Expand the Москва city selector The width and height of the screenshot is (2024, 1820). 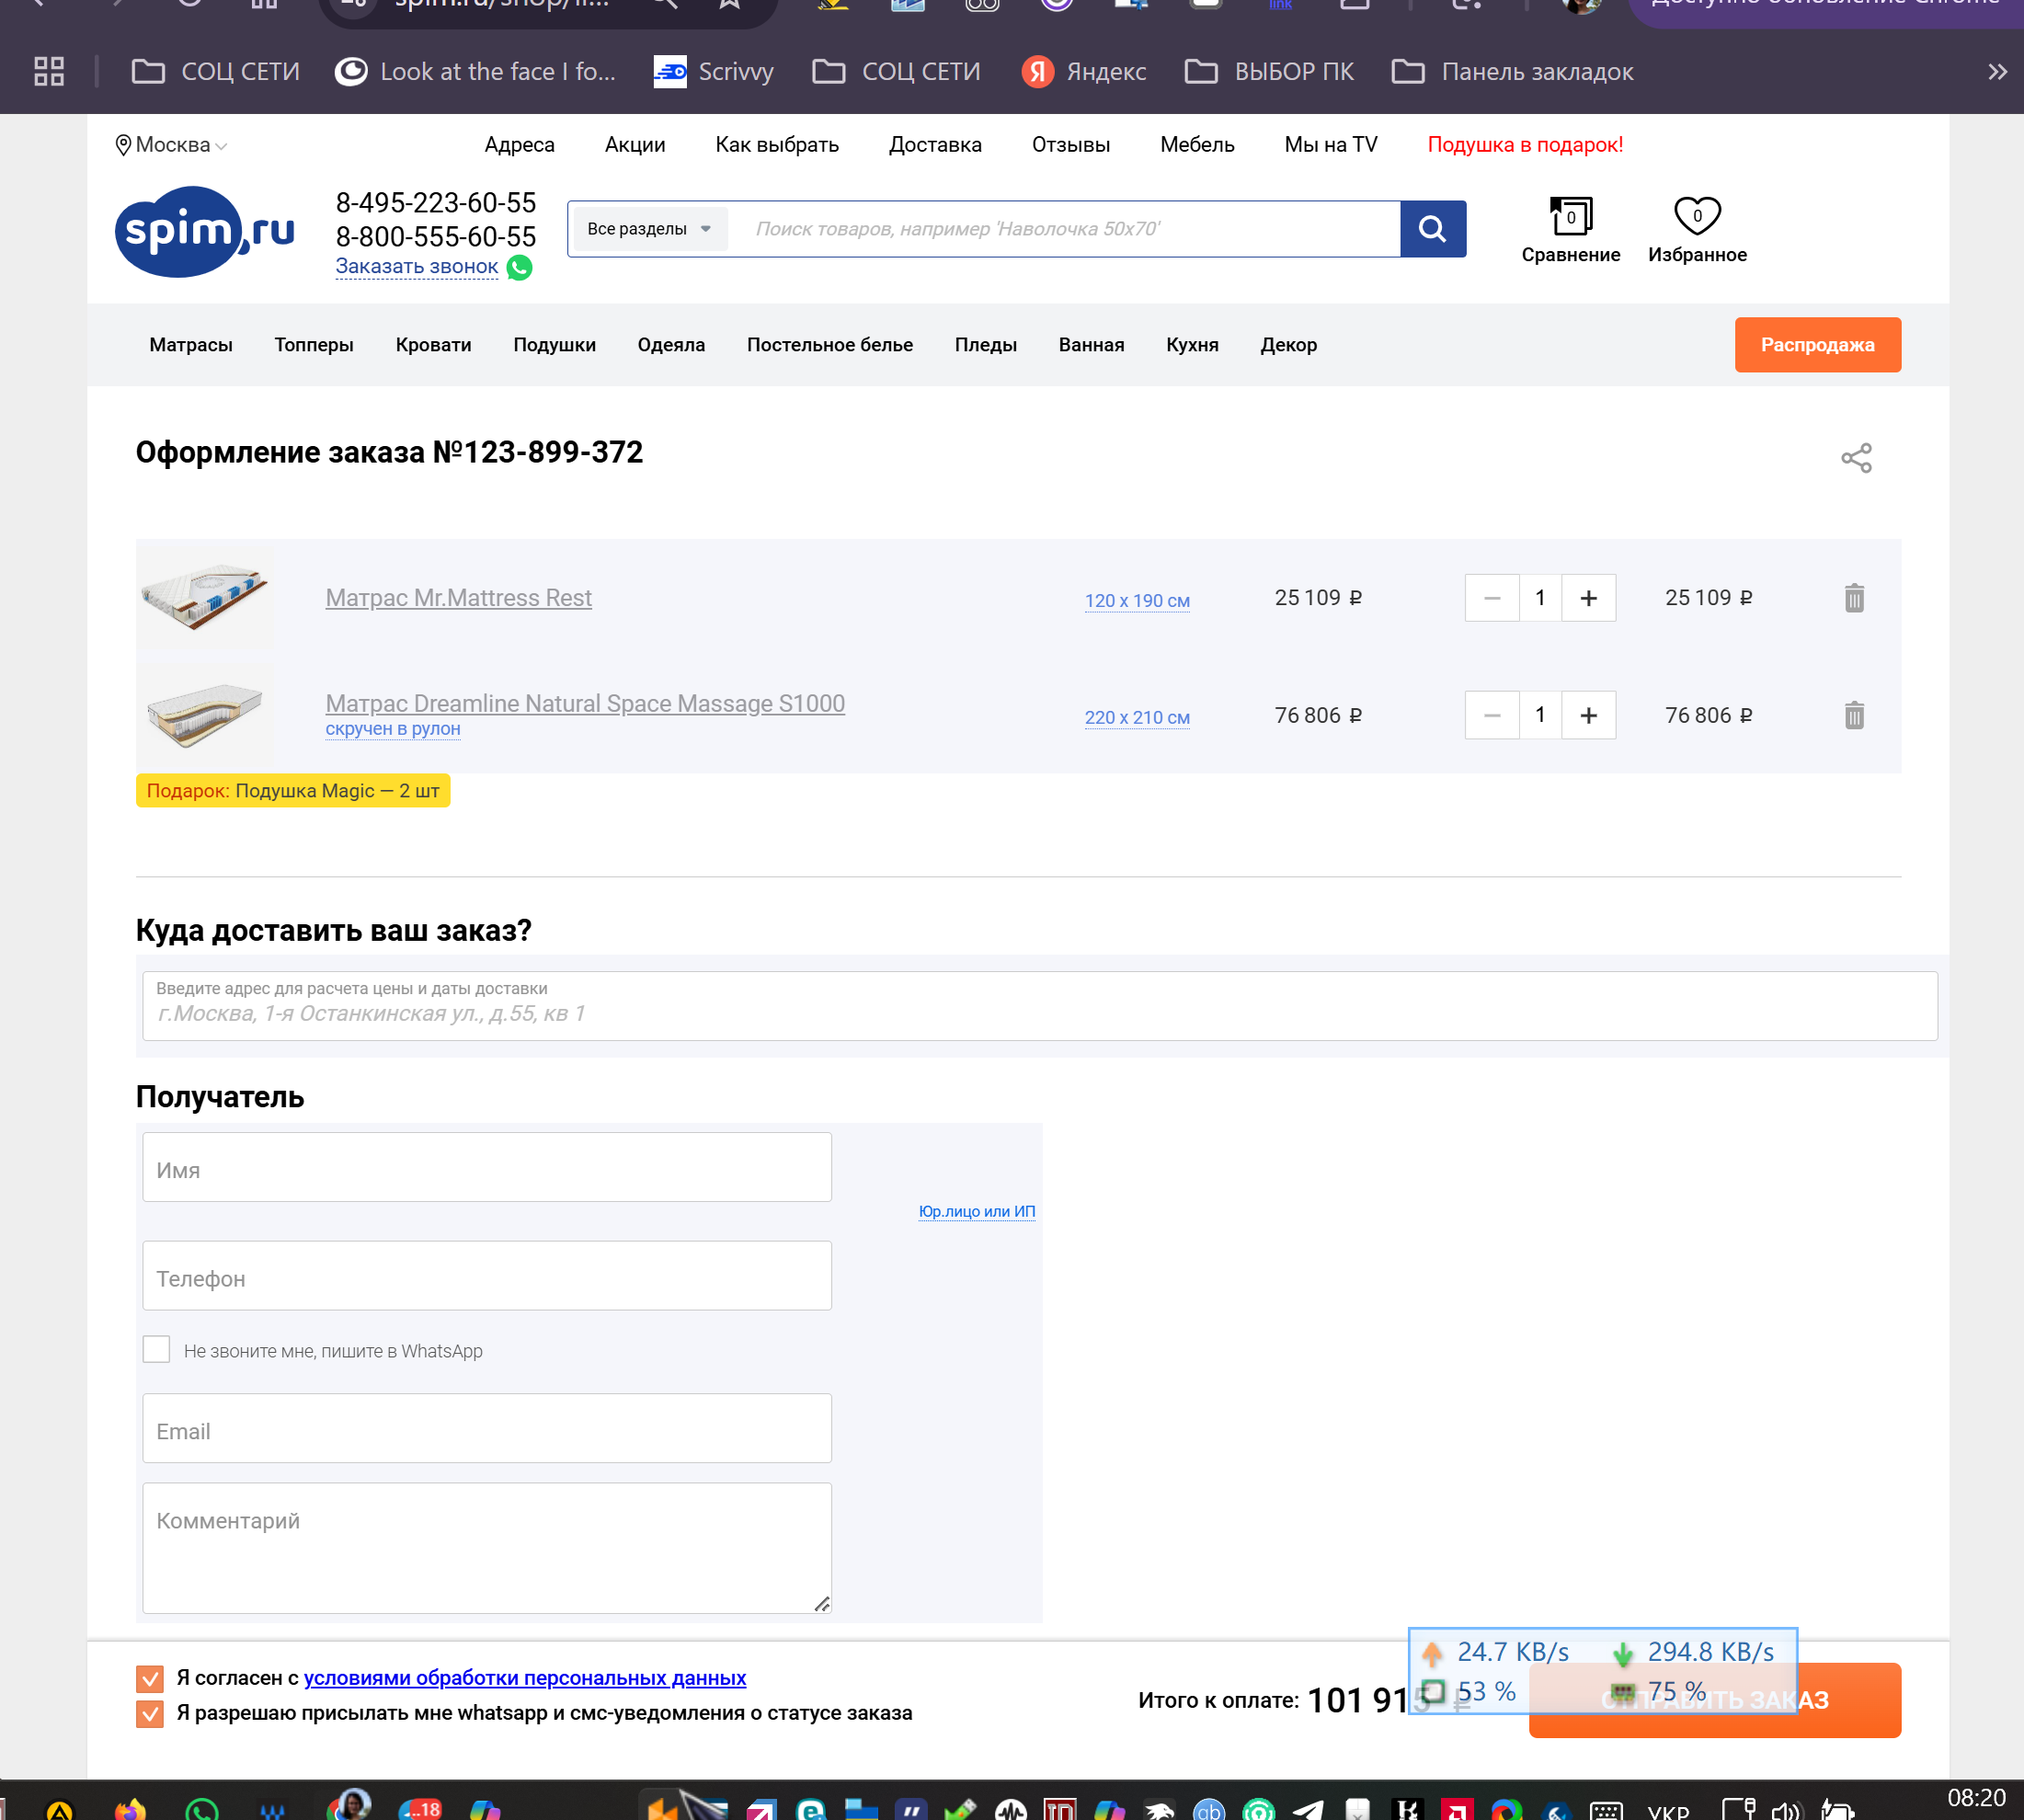pyautogui.click(x=172, y=145)
